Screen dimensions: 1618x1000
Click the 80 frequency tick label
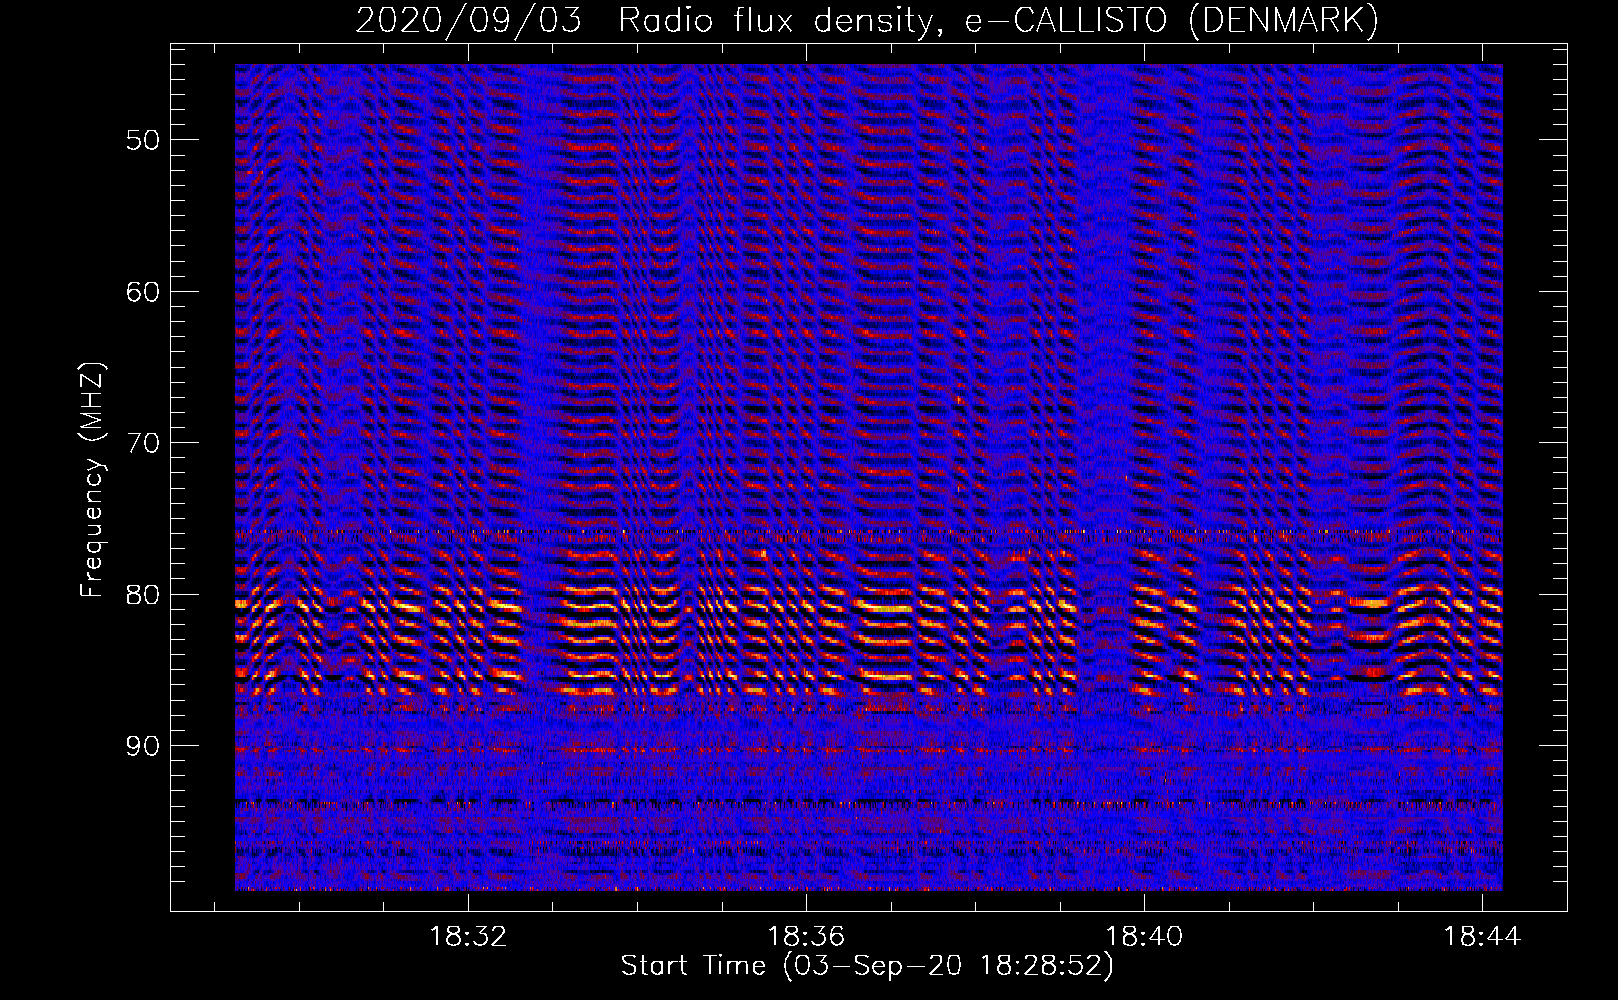143,595
